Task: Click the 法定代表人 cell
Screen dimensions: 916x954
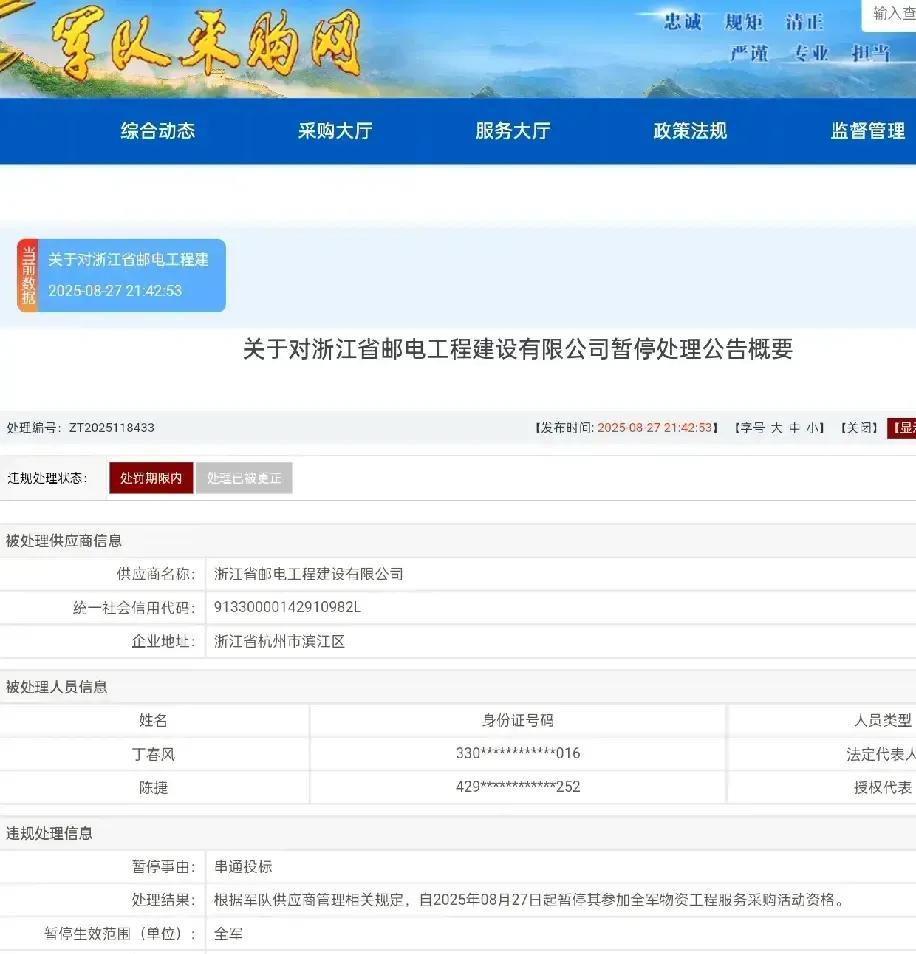Action: click(x=881, y=754)
